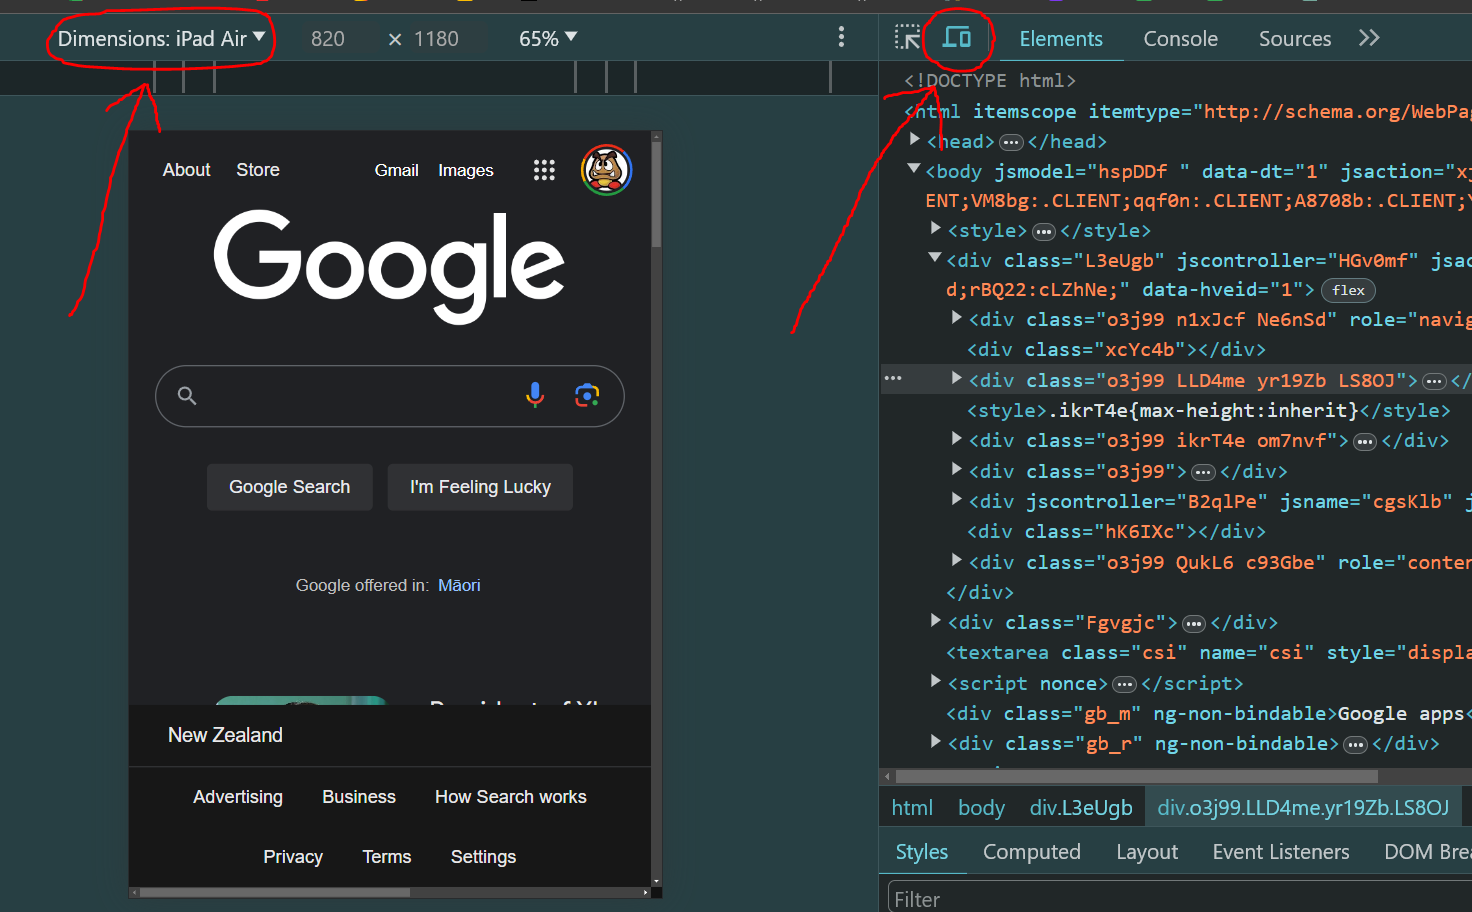Open the Business footer link
Screen dimensions: 1472x912
359,797
